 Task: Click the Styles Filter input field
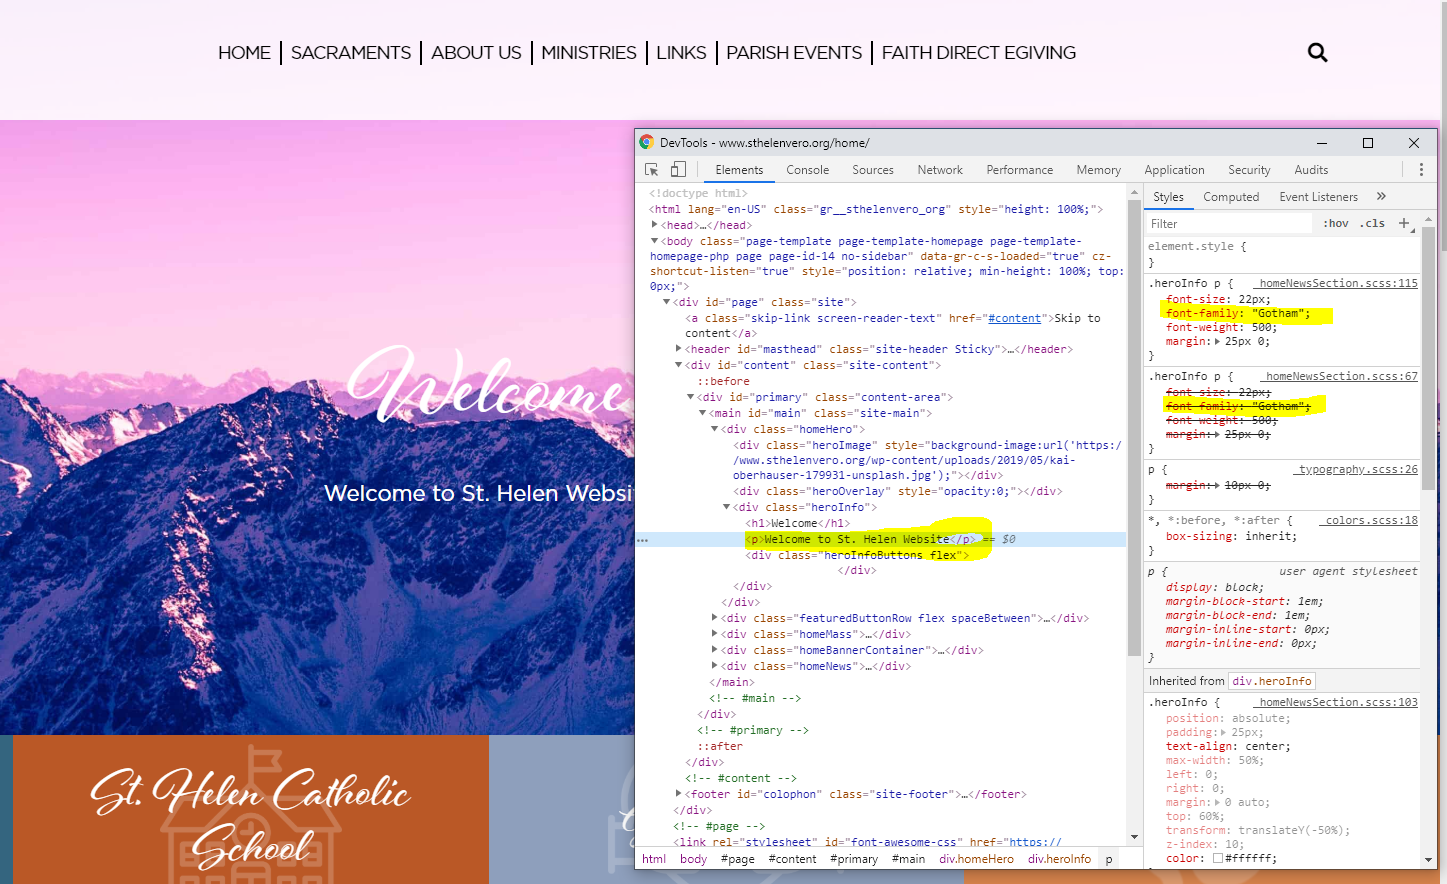(x=1228, y=224)
